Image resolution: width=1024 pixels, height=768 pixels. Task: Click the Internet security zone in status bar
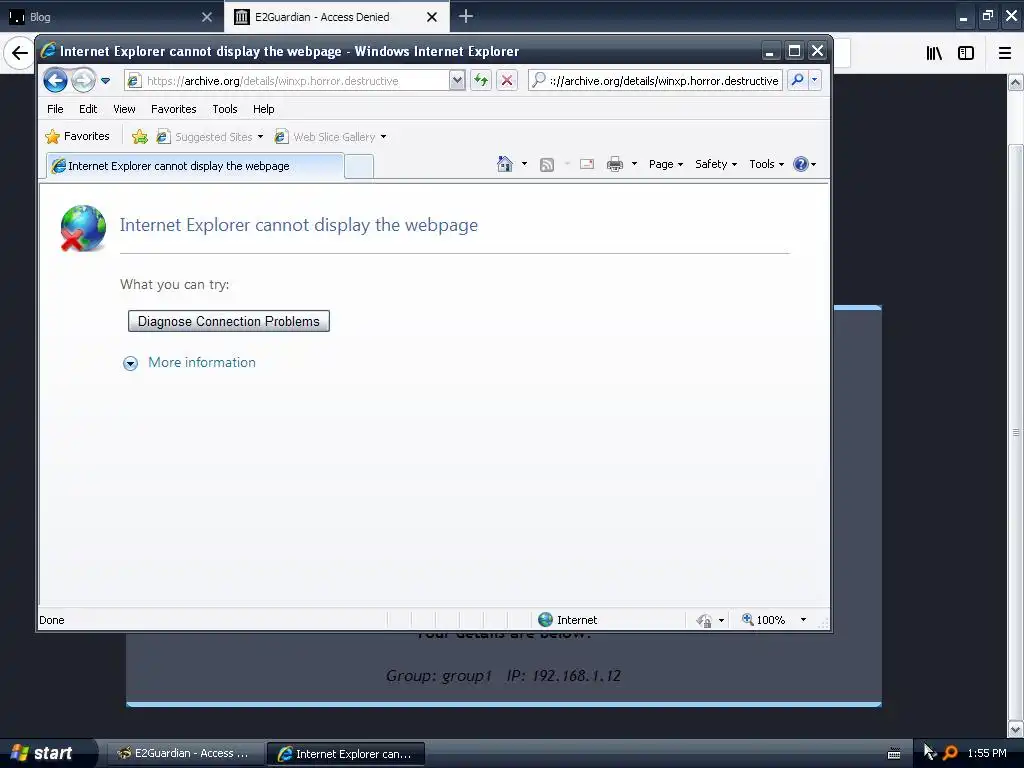click(x=567, y=620)
